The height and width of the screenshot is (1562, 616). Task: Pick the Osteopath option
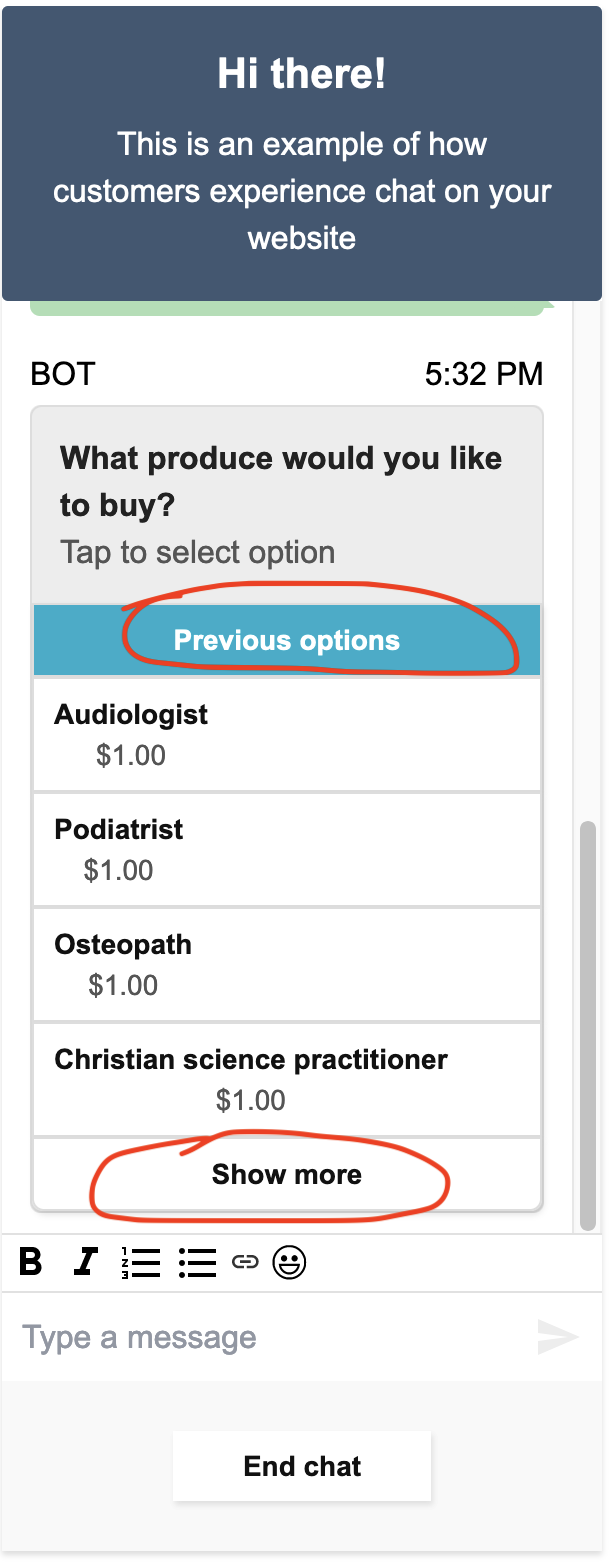287,965
